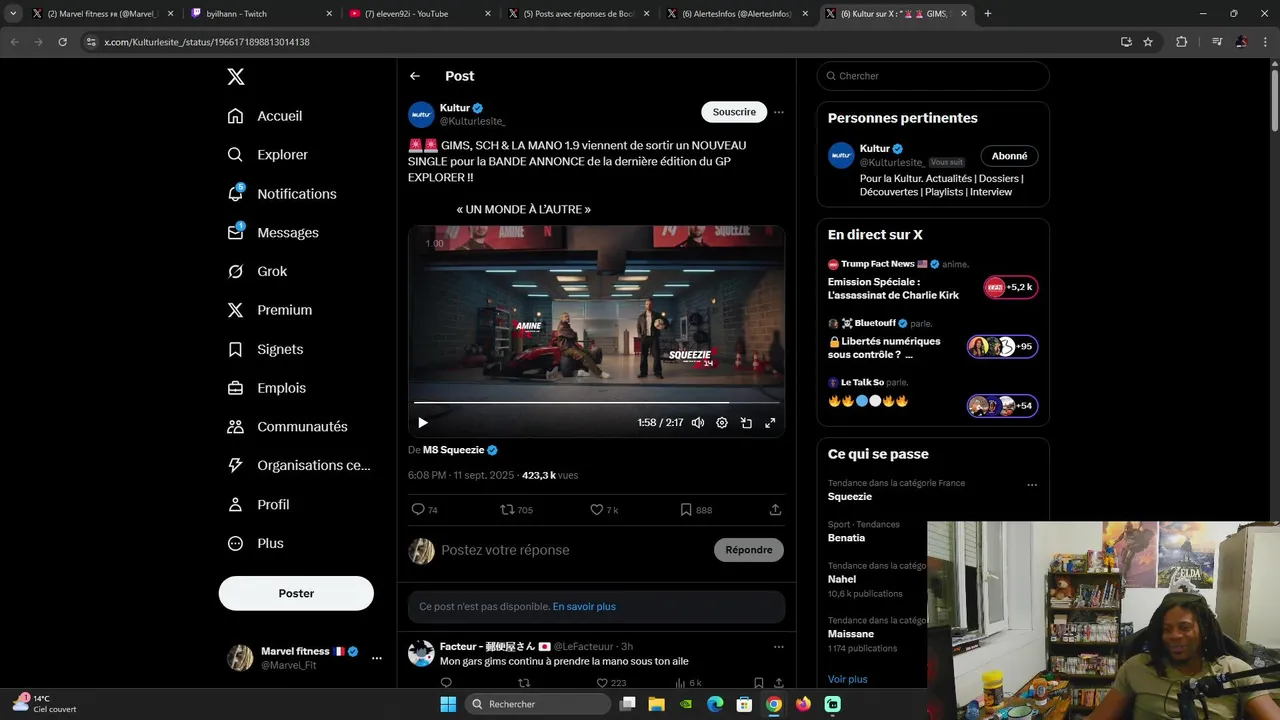The width and height of the screenshot is (1280, 720).
Task: Click the Voir plus trends link
Action: tap(847, 679)
